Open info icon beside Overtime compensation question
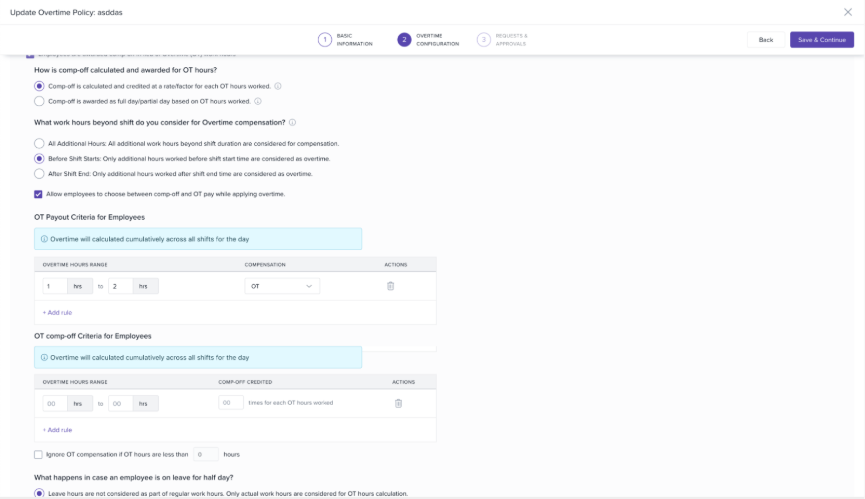Image resolution: width=865 pixels, height=499 pixels. [292, 122]
